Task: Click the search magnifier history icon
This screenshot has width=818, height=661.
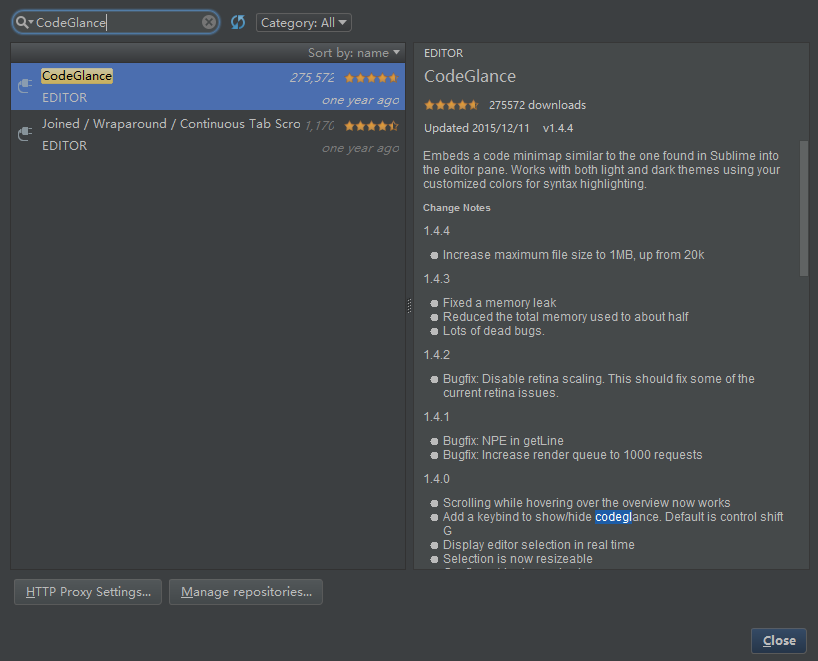Action: 24,22
